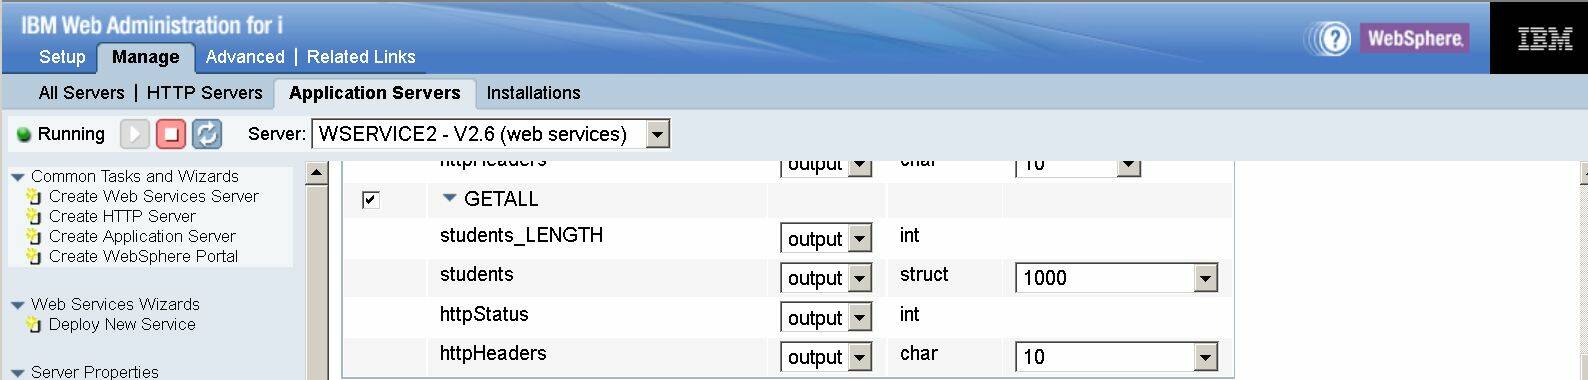Click the Create HTTP Server wizard icon
The height and width of the screenshot is (380, 1588).
click(x=34, y=216)
